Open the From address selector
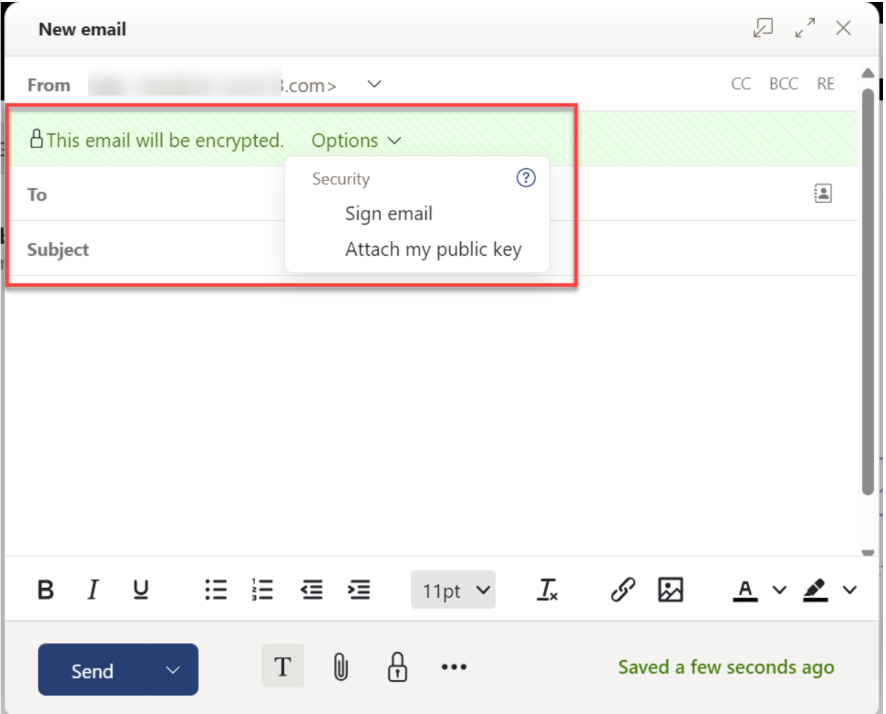This screenshot has width=886, height=714. [x=373, y=85]
